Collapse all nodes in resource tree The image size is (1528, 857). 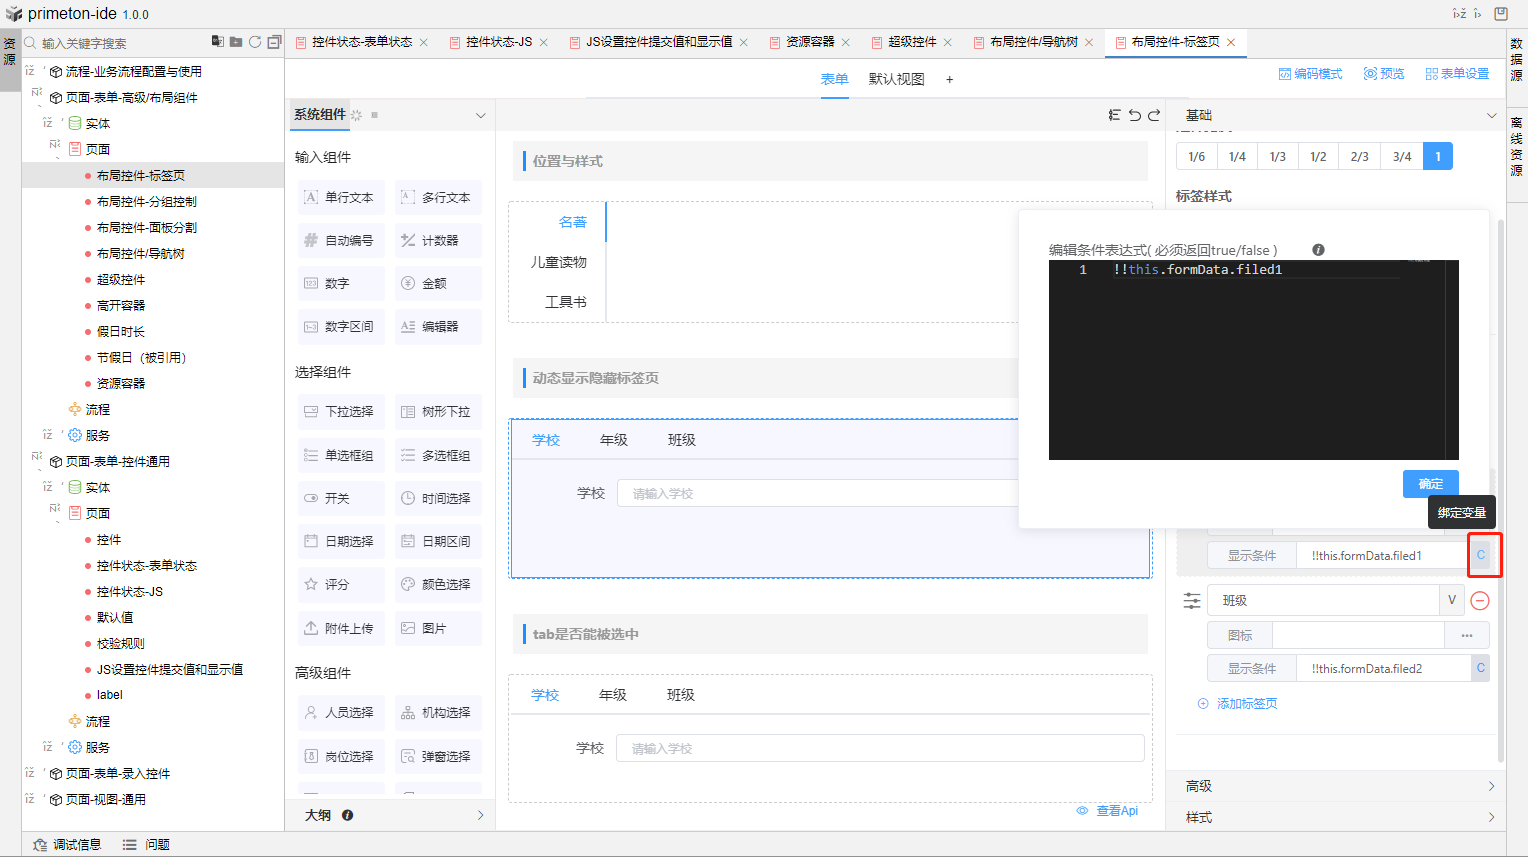coord(274,42)
